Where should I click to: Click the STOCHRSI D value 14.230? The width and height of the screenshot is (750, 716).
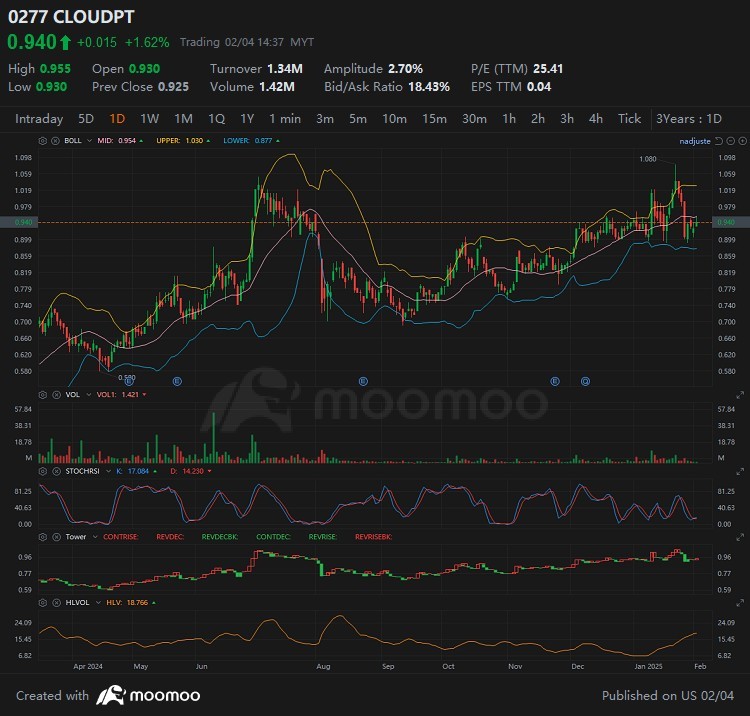[193, 471]
